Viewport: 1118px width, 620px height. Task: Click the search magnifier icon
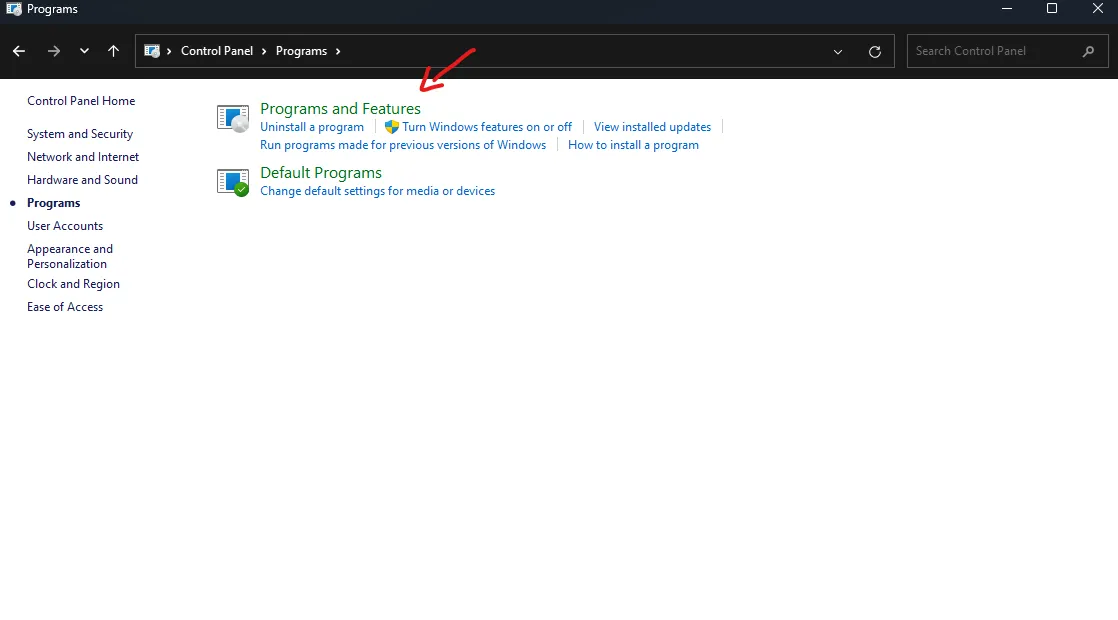[x=1088, y=51]
